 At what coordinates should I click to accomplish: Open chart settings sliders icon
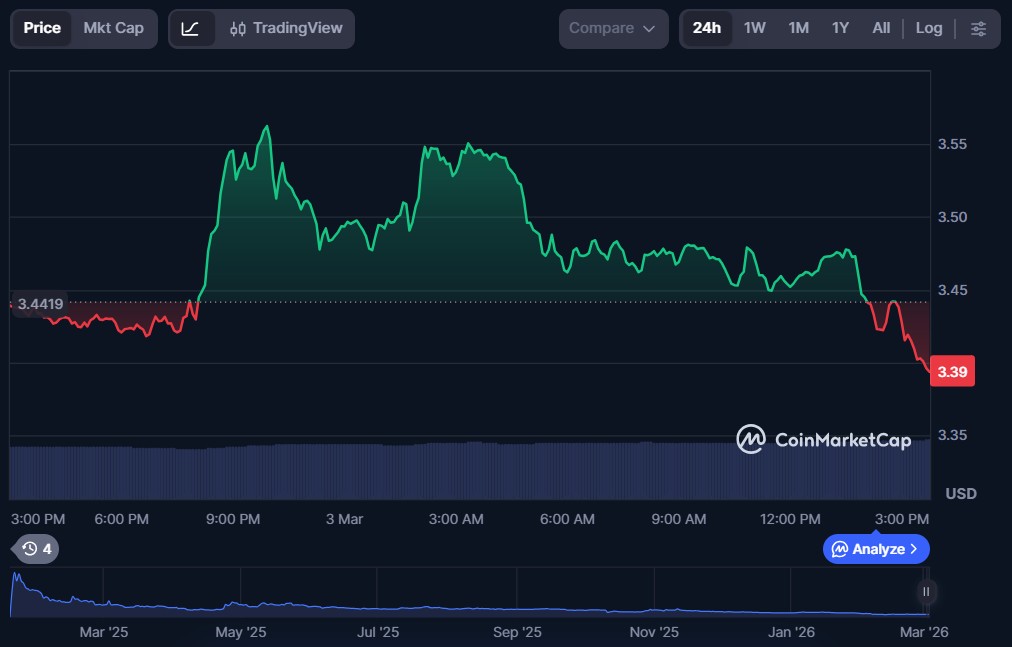(978, 29)
